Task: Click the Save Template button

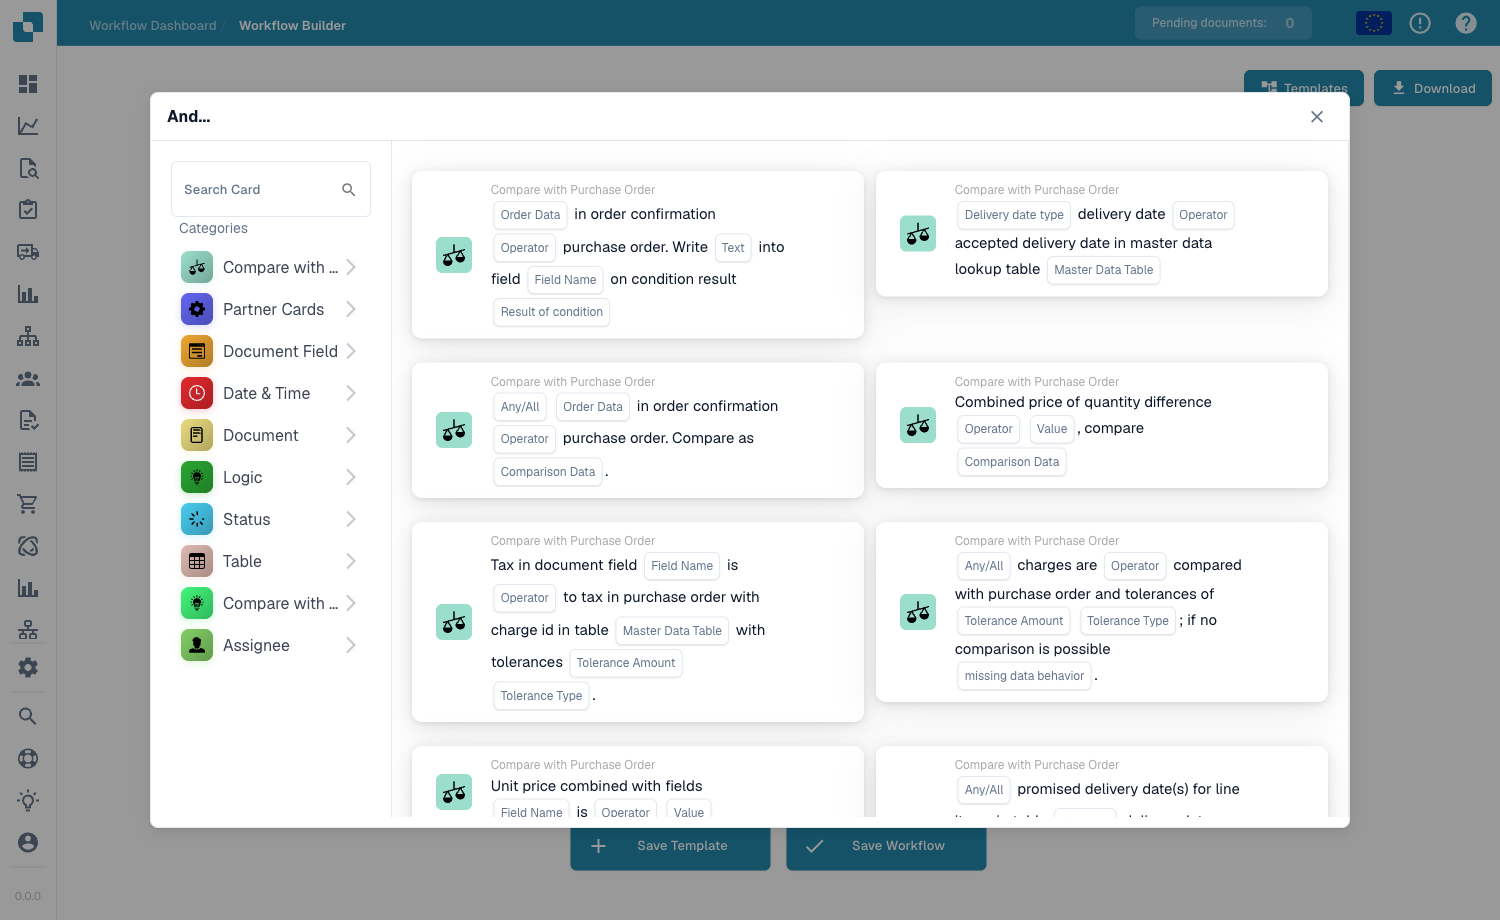Action: point(671,846)
